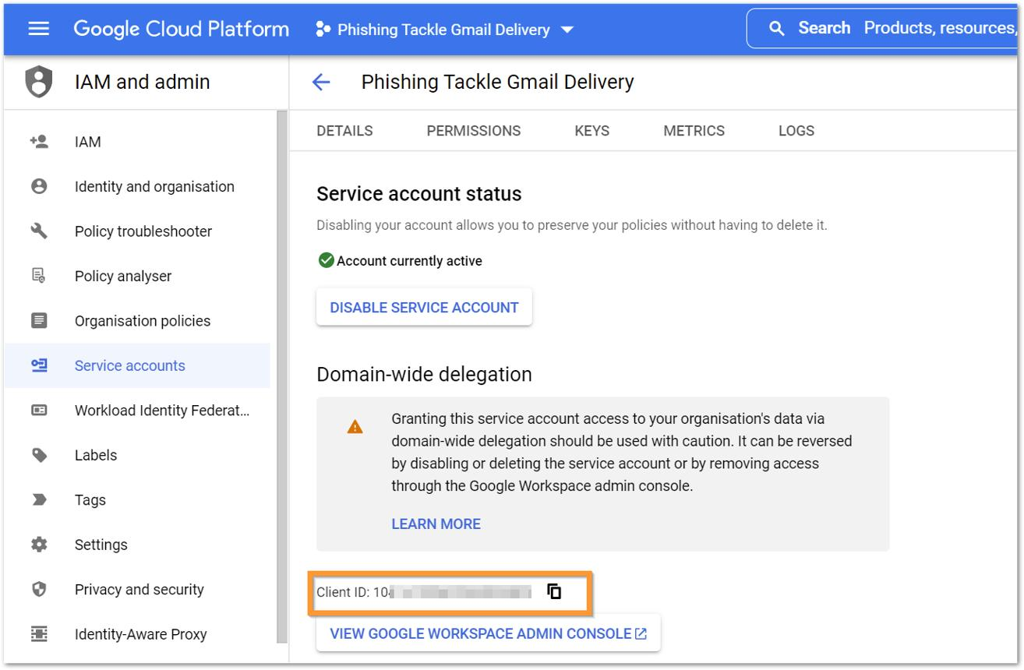The image size is (1024, 670).
Task: Click the page title Phishing Tackle Gmail Delivery
Action: tap(498, 82)
